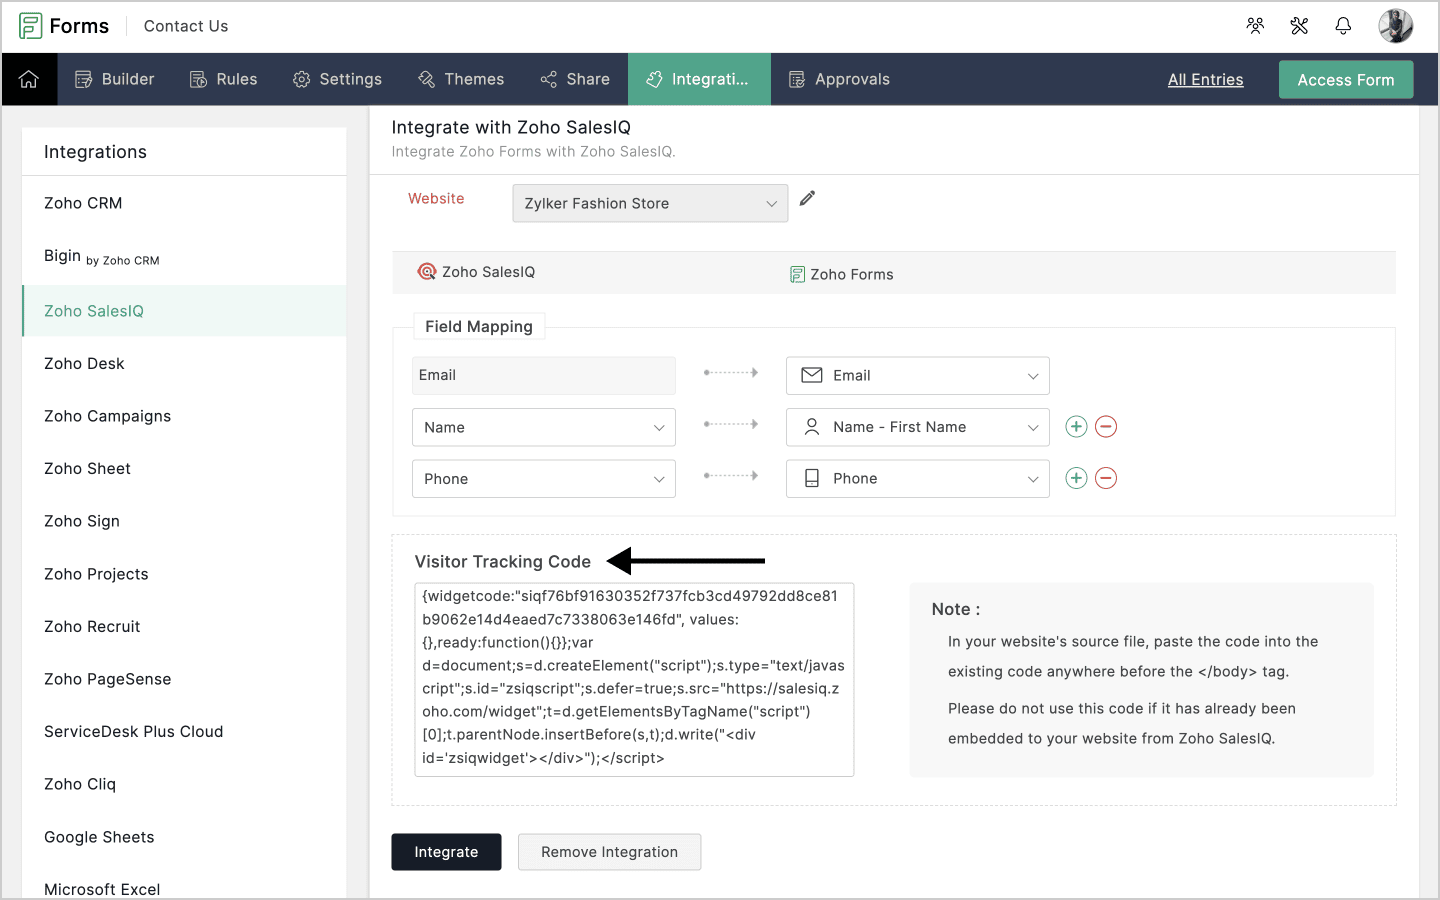The height and width of the screenshot is (900, 1440).
Task: Click Remove Integration button
Action: pyautogui.click(x=610, y=852)
